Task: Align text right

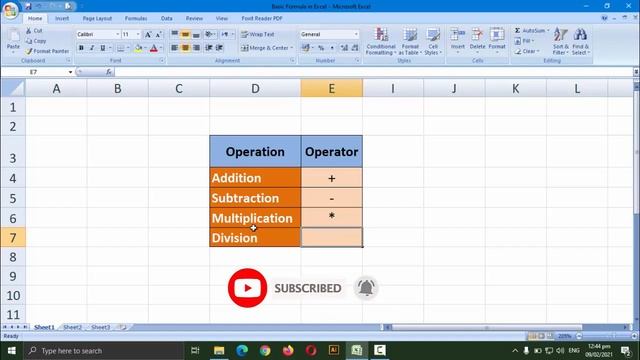Action: (x=196, y=48)
